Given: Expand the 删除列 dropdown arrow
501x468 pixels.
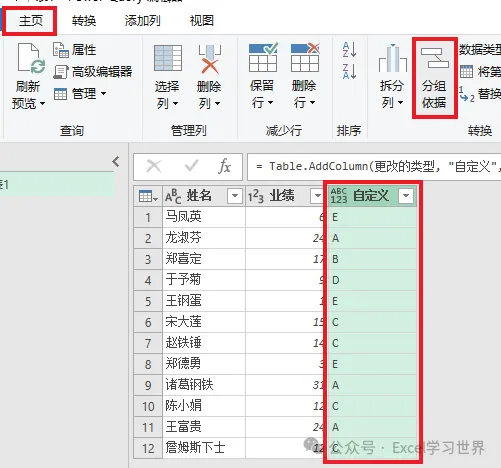Looking at the screenshot, I should (x=217, y=104).
